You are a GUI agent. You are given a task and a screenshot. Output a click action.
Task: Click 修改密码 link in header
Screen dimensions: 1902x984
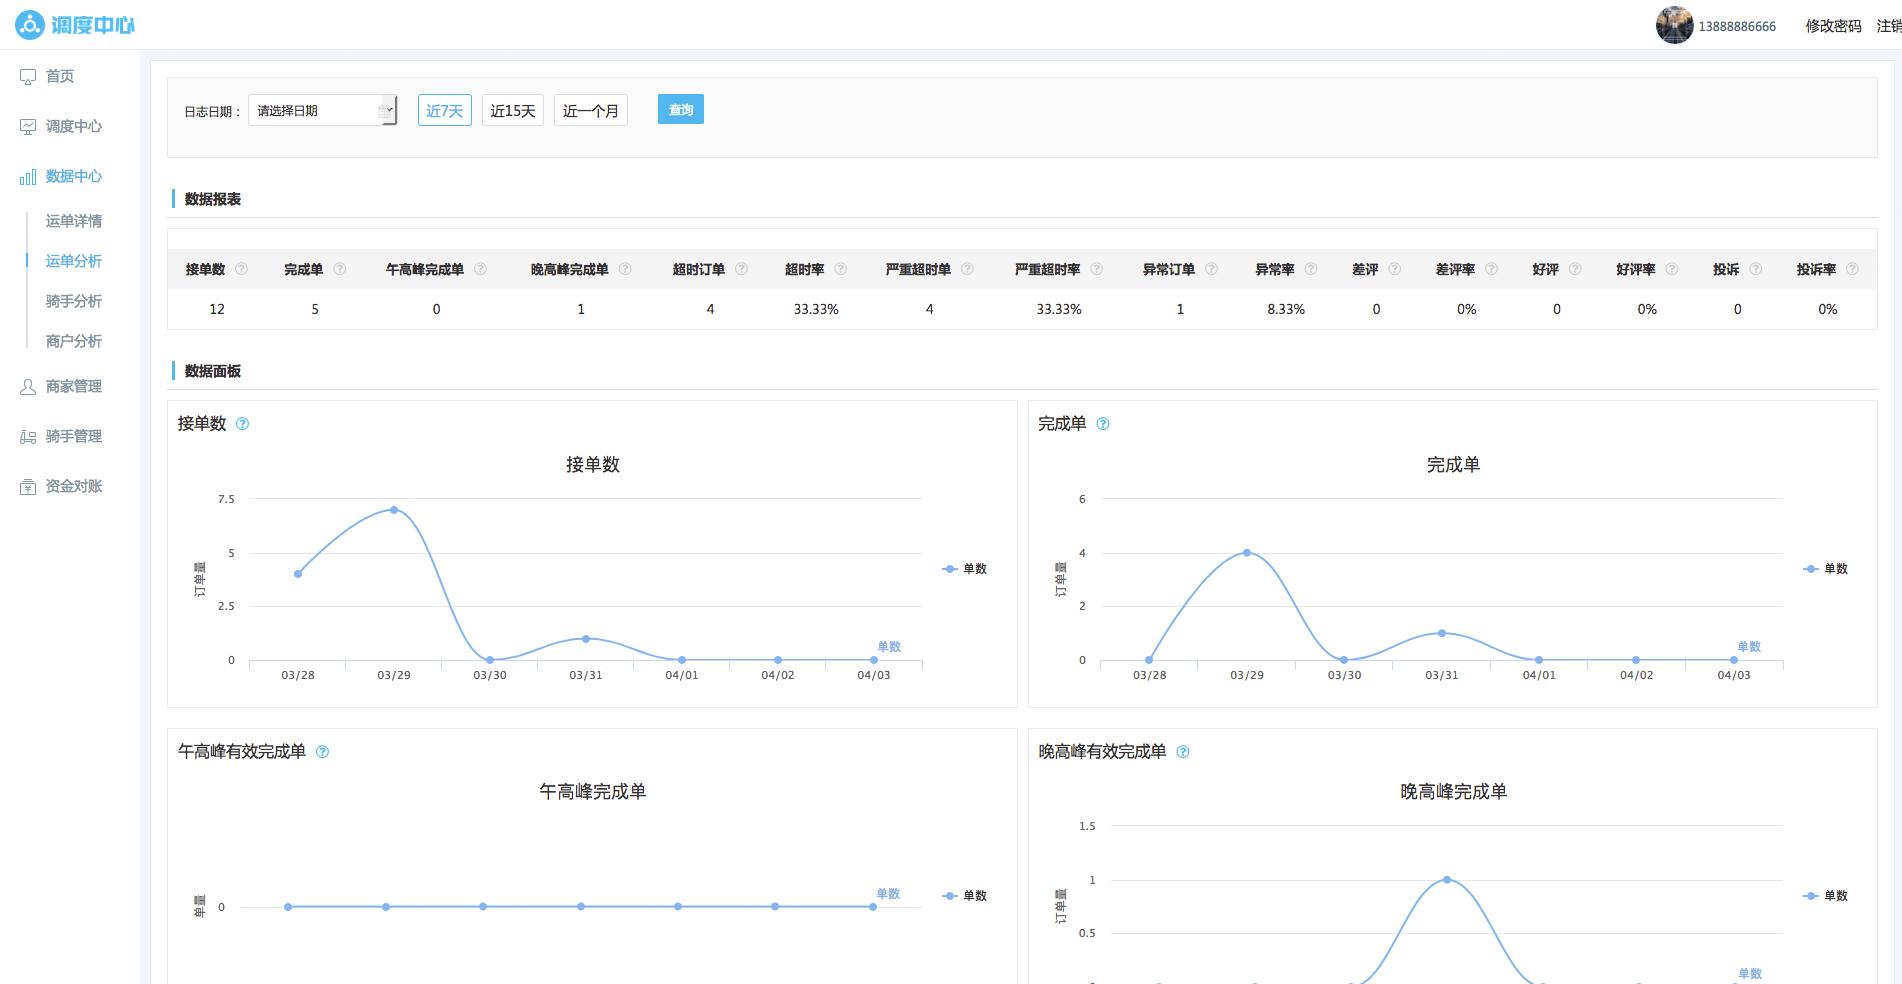(x=1833, y=26)
